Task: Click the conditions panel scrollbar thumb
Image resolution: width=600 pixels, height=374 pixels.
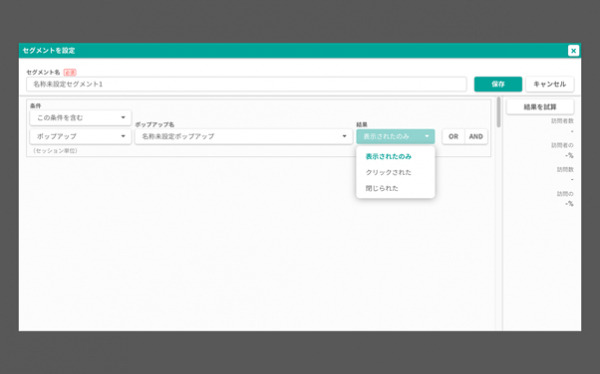Action: click(498, 112)
